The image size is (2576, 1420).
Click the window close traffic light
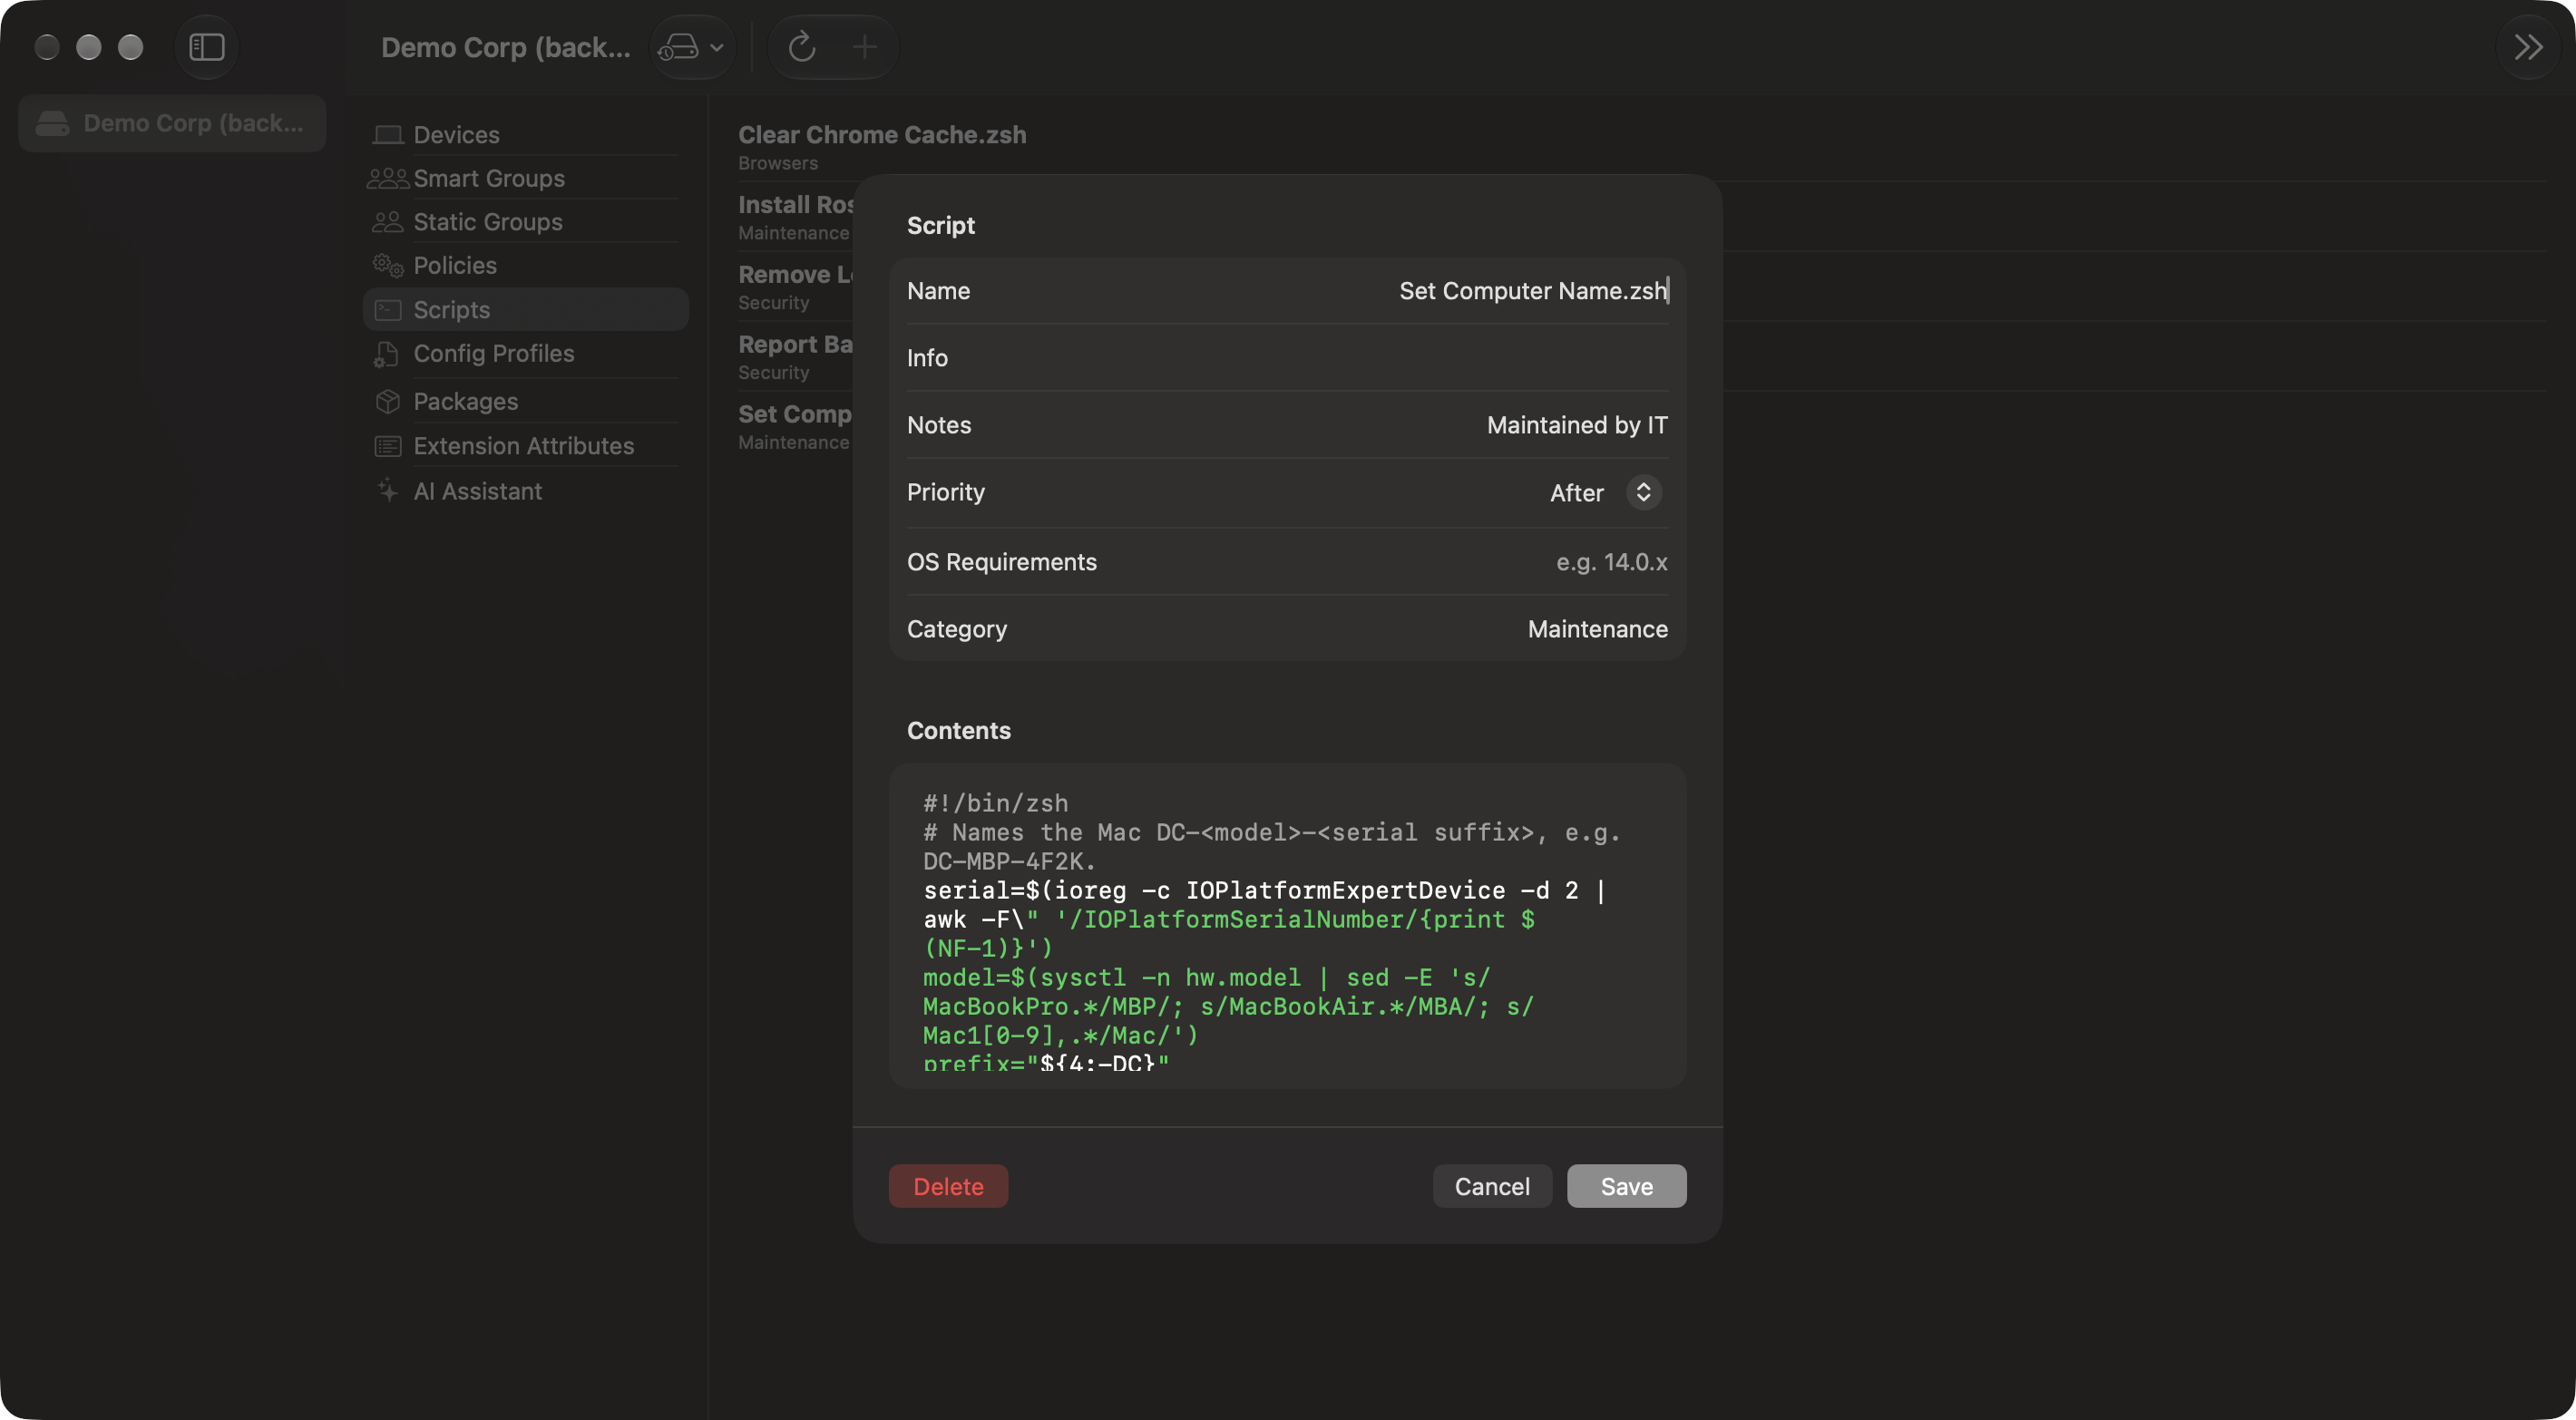pyautogui.click(x=47, y=47)
